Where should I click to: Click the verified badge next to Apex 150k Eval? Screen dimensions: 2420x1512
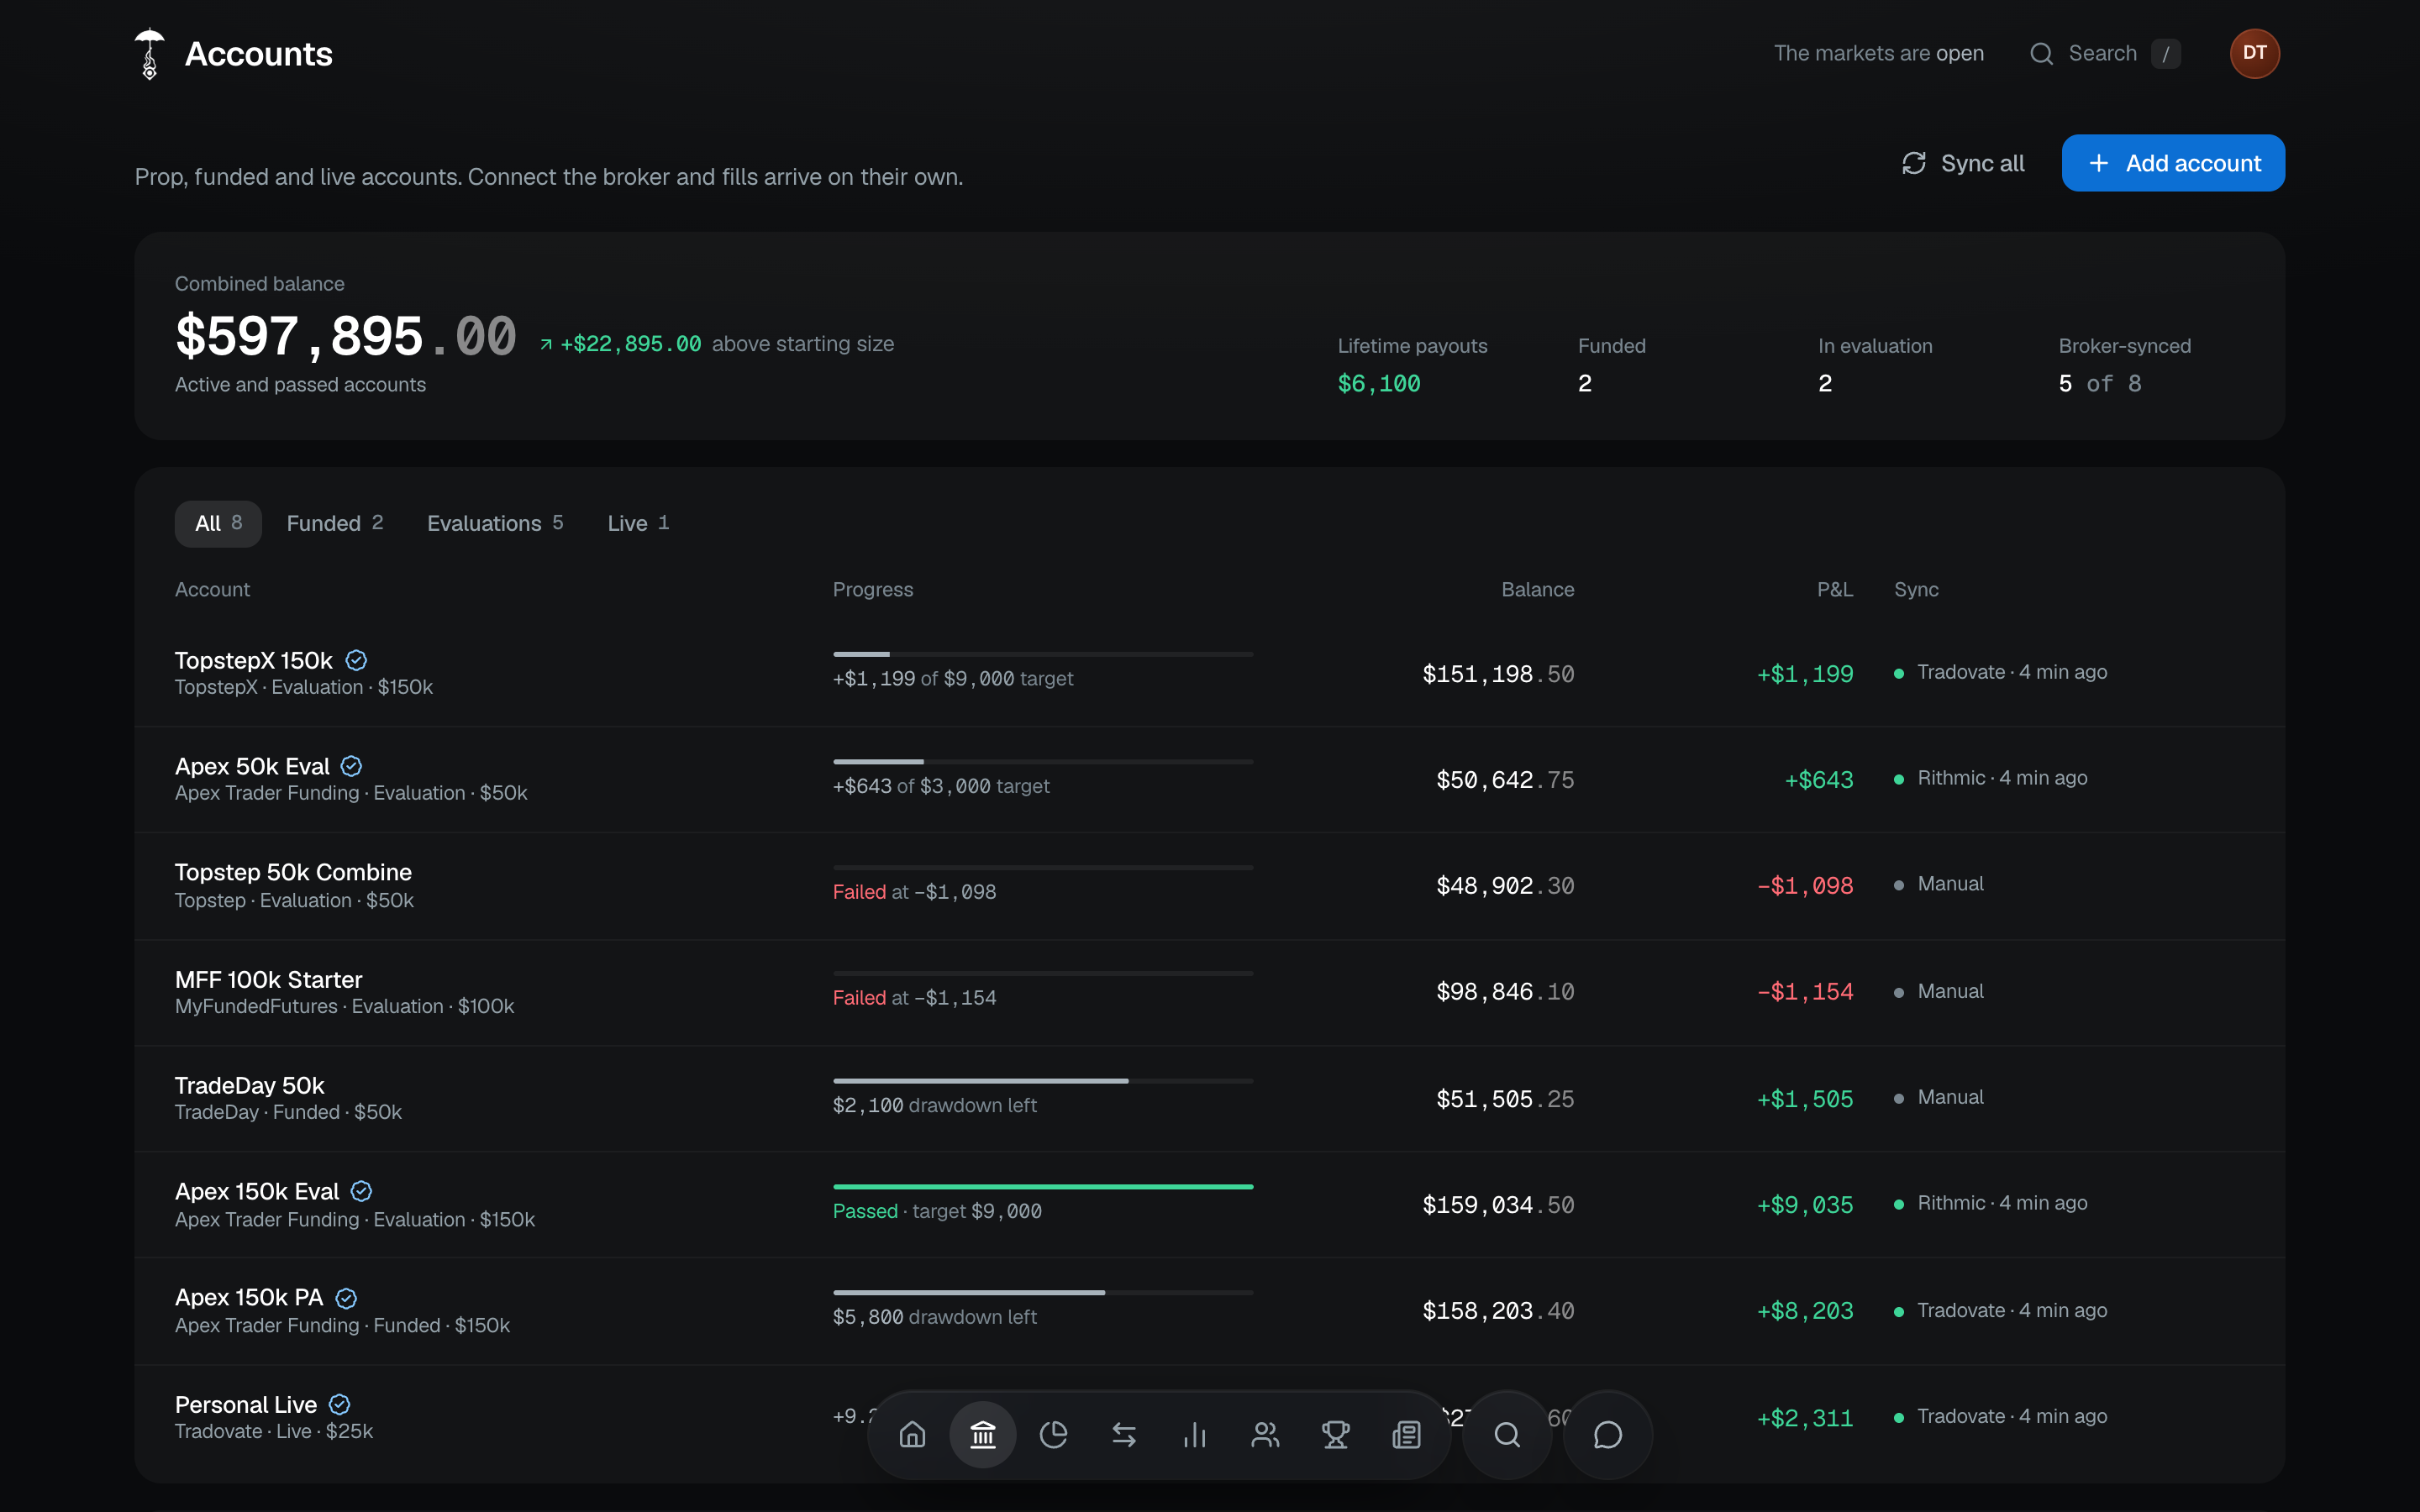(362, 1191)
